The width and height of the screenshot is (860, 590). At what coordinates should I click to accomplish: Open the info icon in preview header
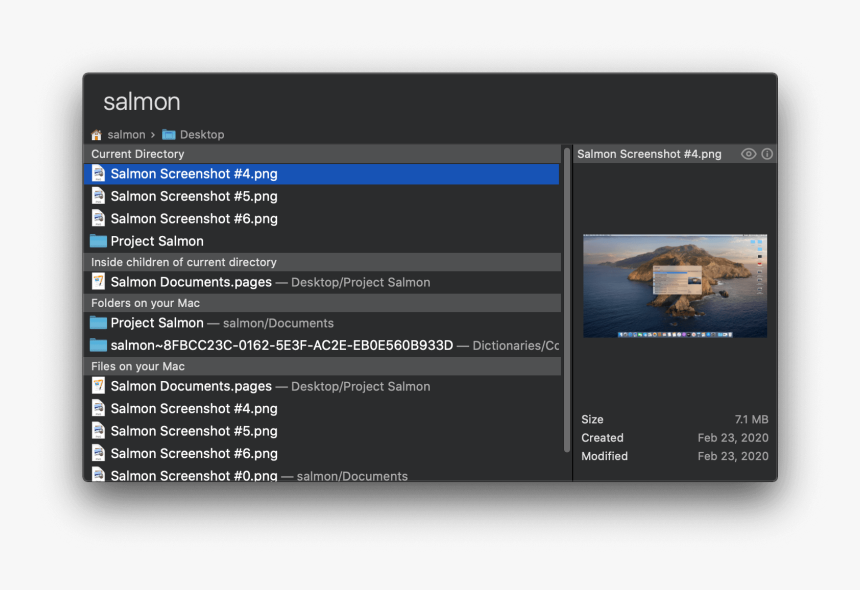767,154
